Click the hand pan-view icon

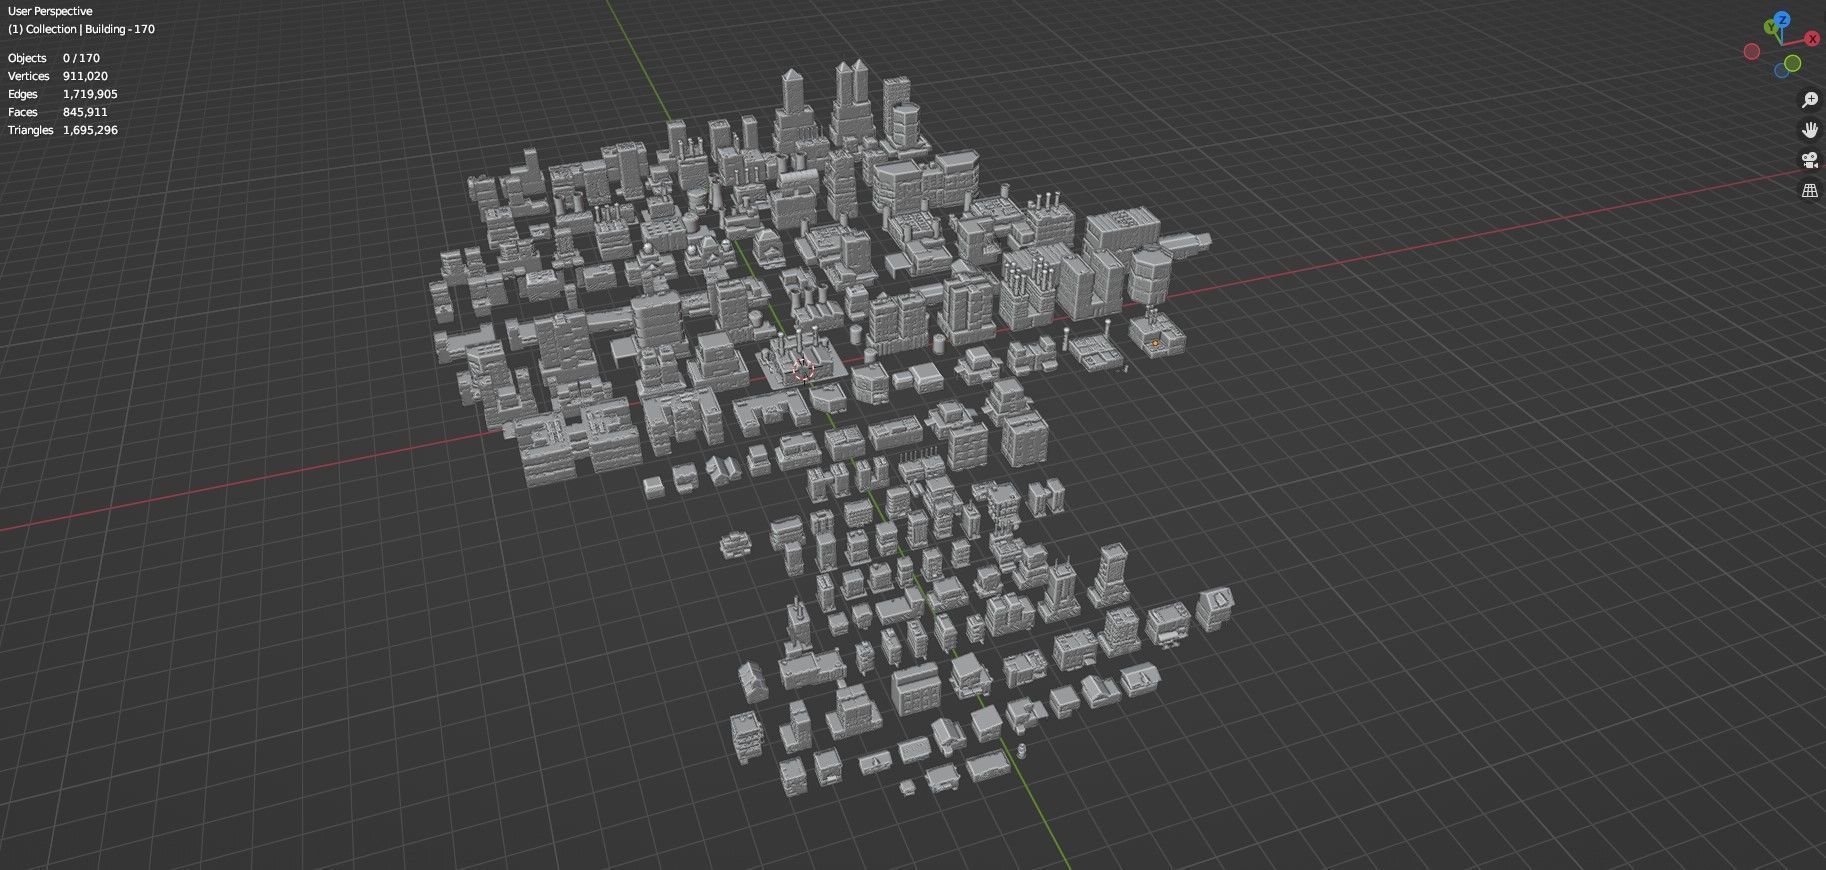[1810, 129]
